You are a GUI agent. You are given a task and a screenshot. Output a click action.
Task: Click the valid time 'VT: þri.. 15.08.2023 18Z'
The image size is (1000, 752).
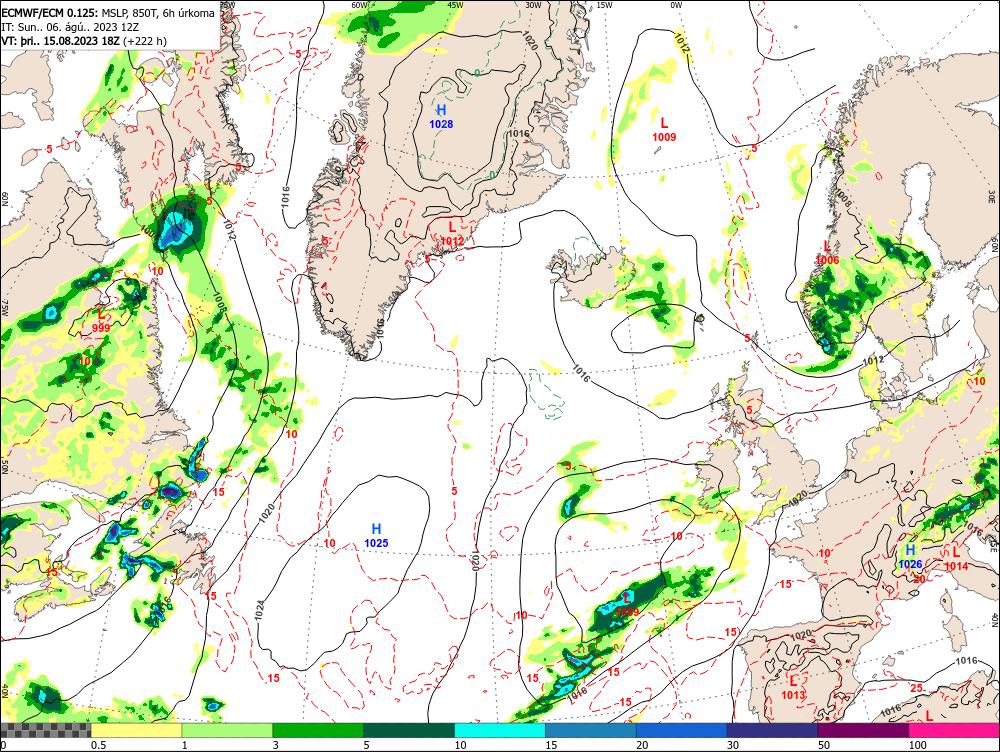61,41
